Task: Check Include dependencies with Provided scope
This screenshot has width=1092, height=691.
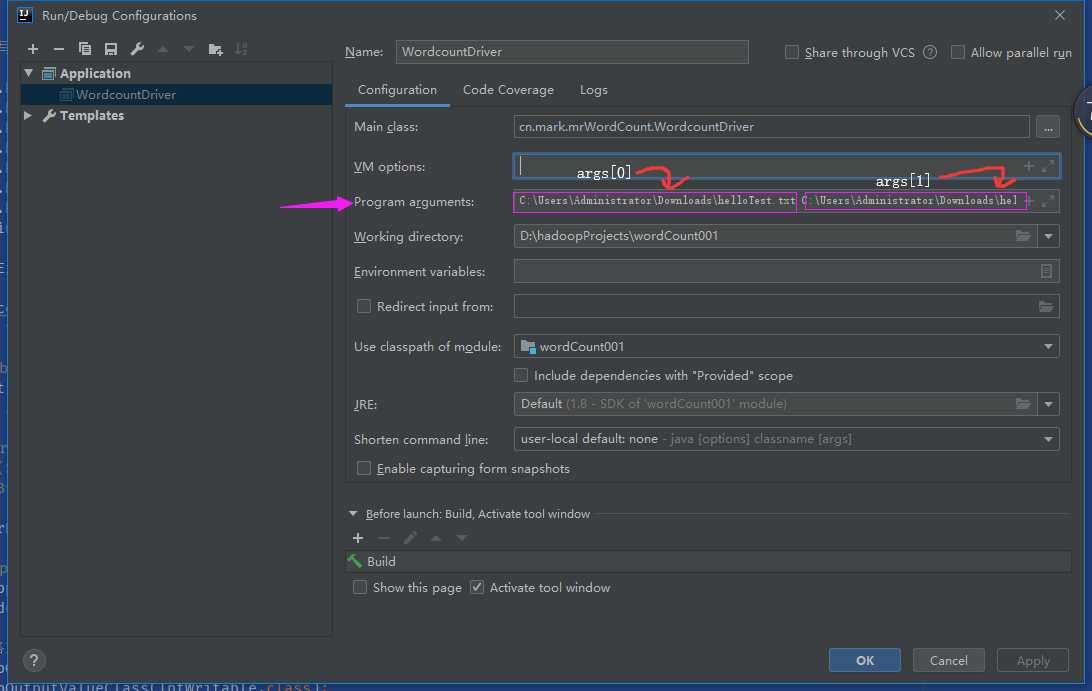Action: click(x=521, y=375)
